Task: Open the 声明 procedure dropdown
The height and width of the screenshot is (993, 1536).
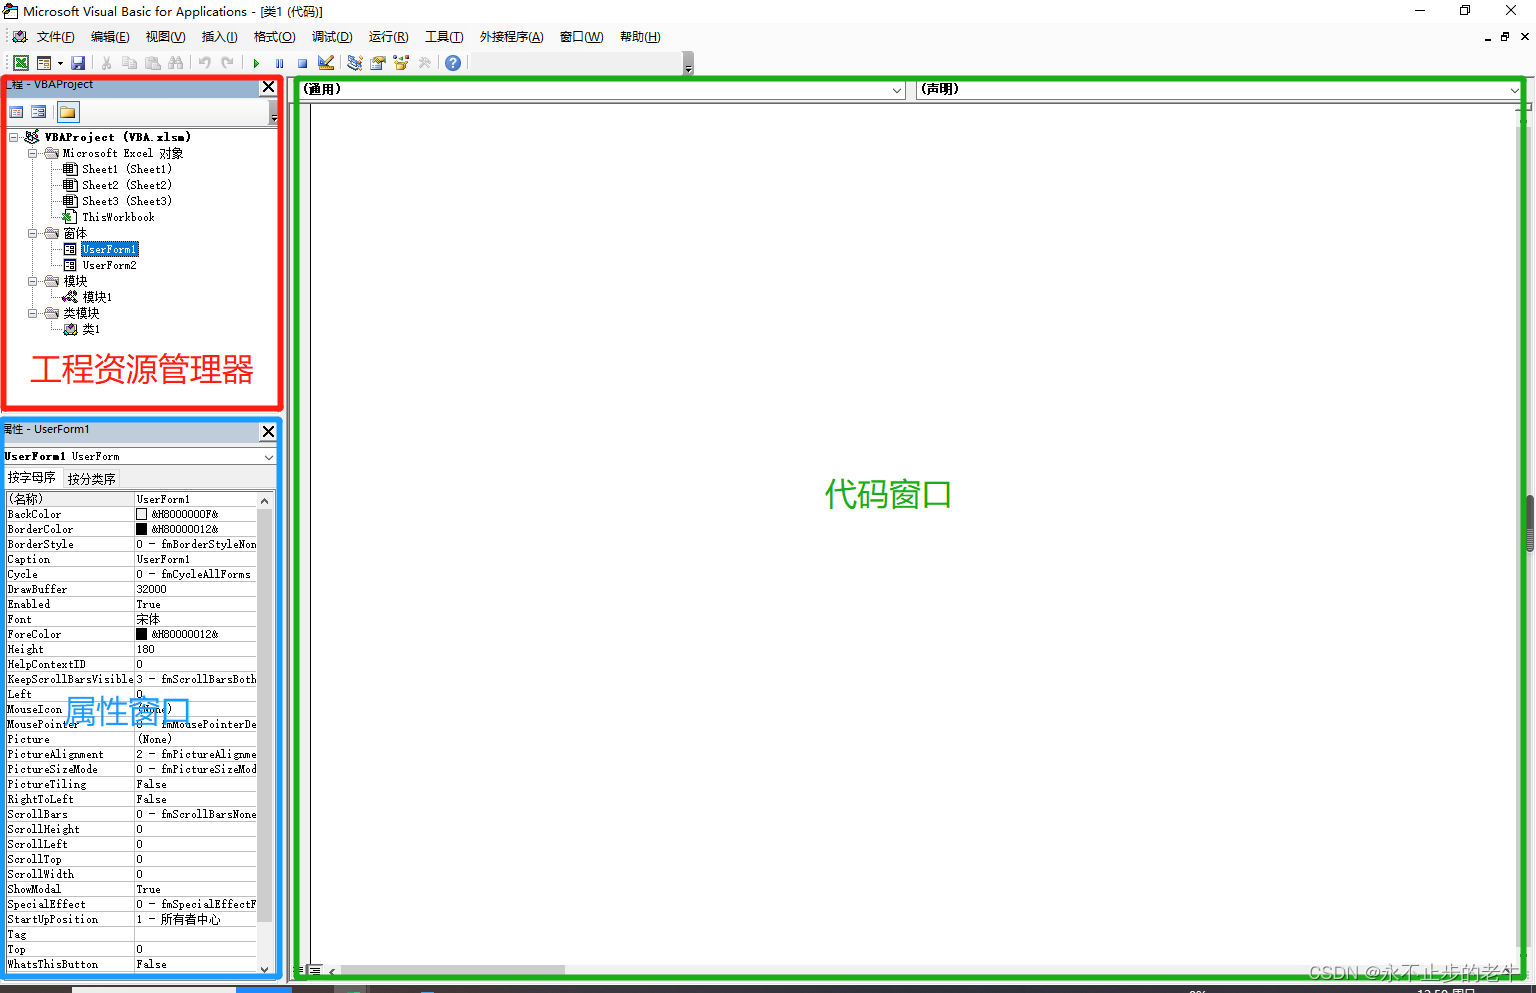Action: coord(1515,90)
